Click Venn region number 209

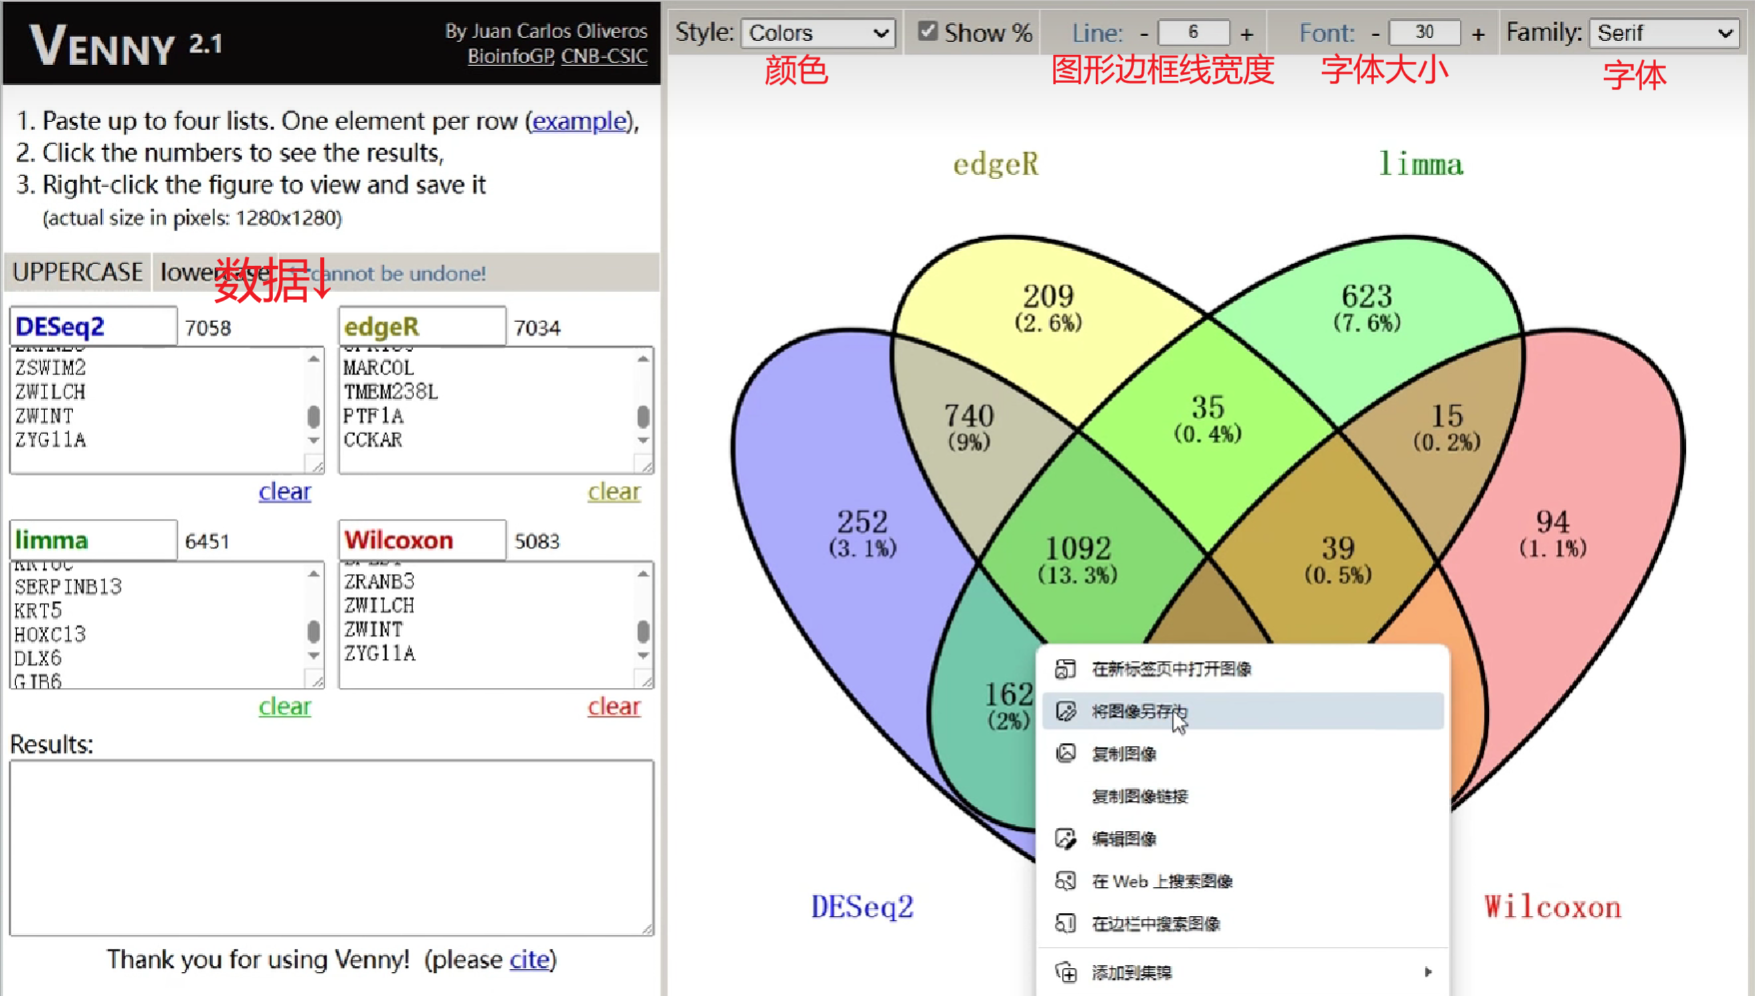click(x=1048, y=296)
